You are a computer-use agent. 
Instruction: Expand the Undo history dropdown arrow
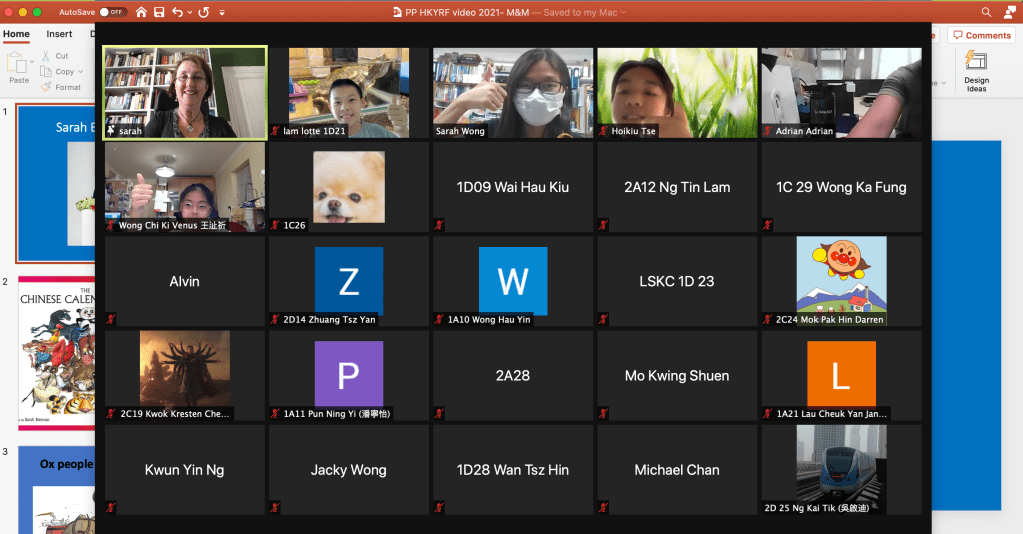pyautogui.click(x=189, y=12)
